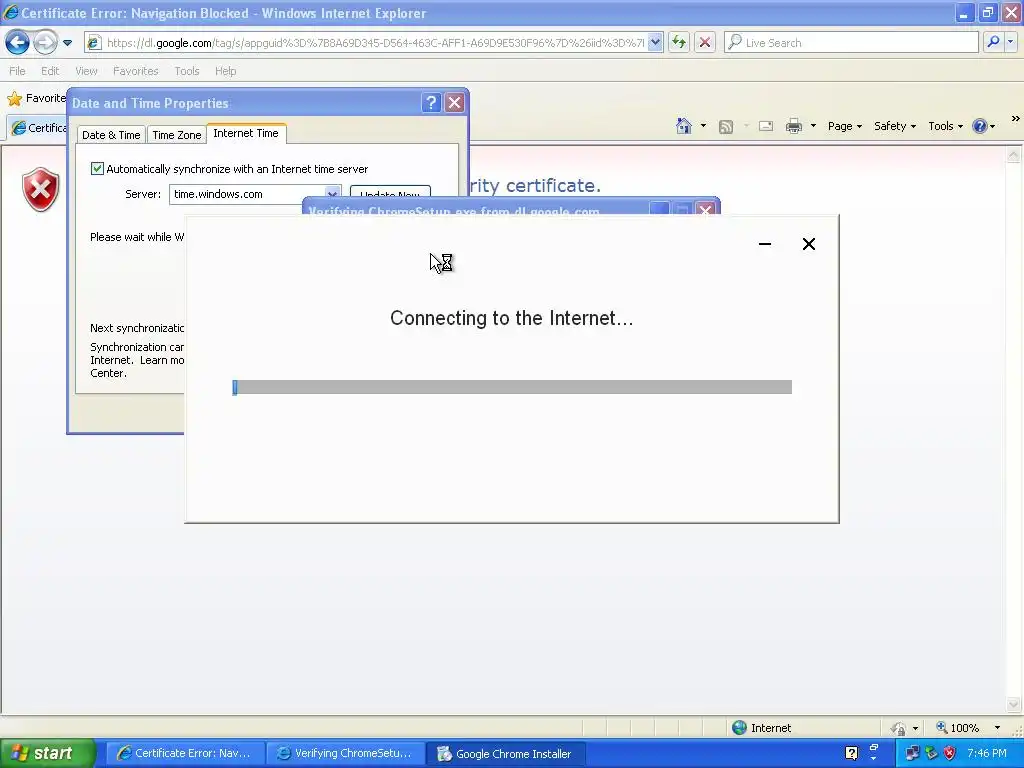
Task: Click the page scrollbar down arrow
Action: (1013, 705)
